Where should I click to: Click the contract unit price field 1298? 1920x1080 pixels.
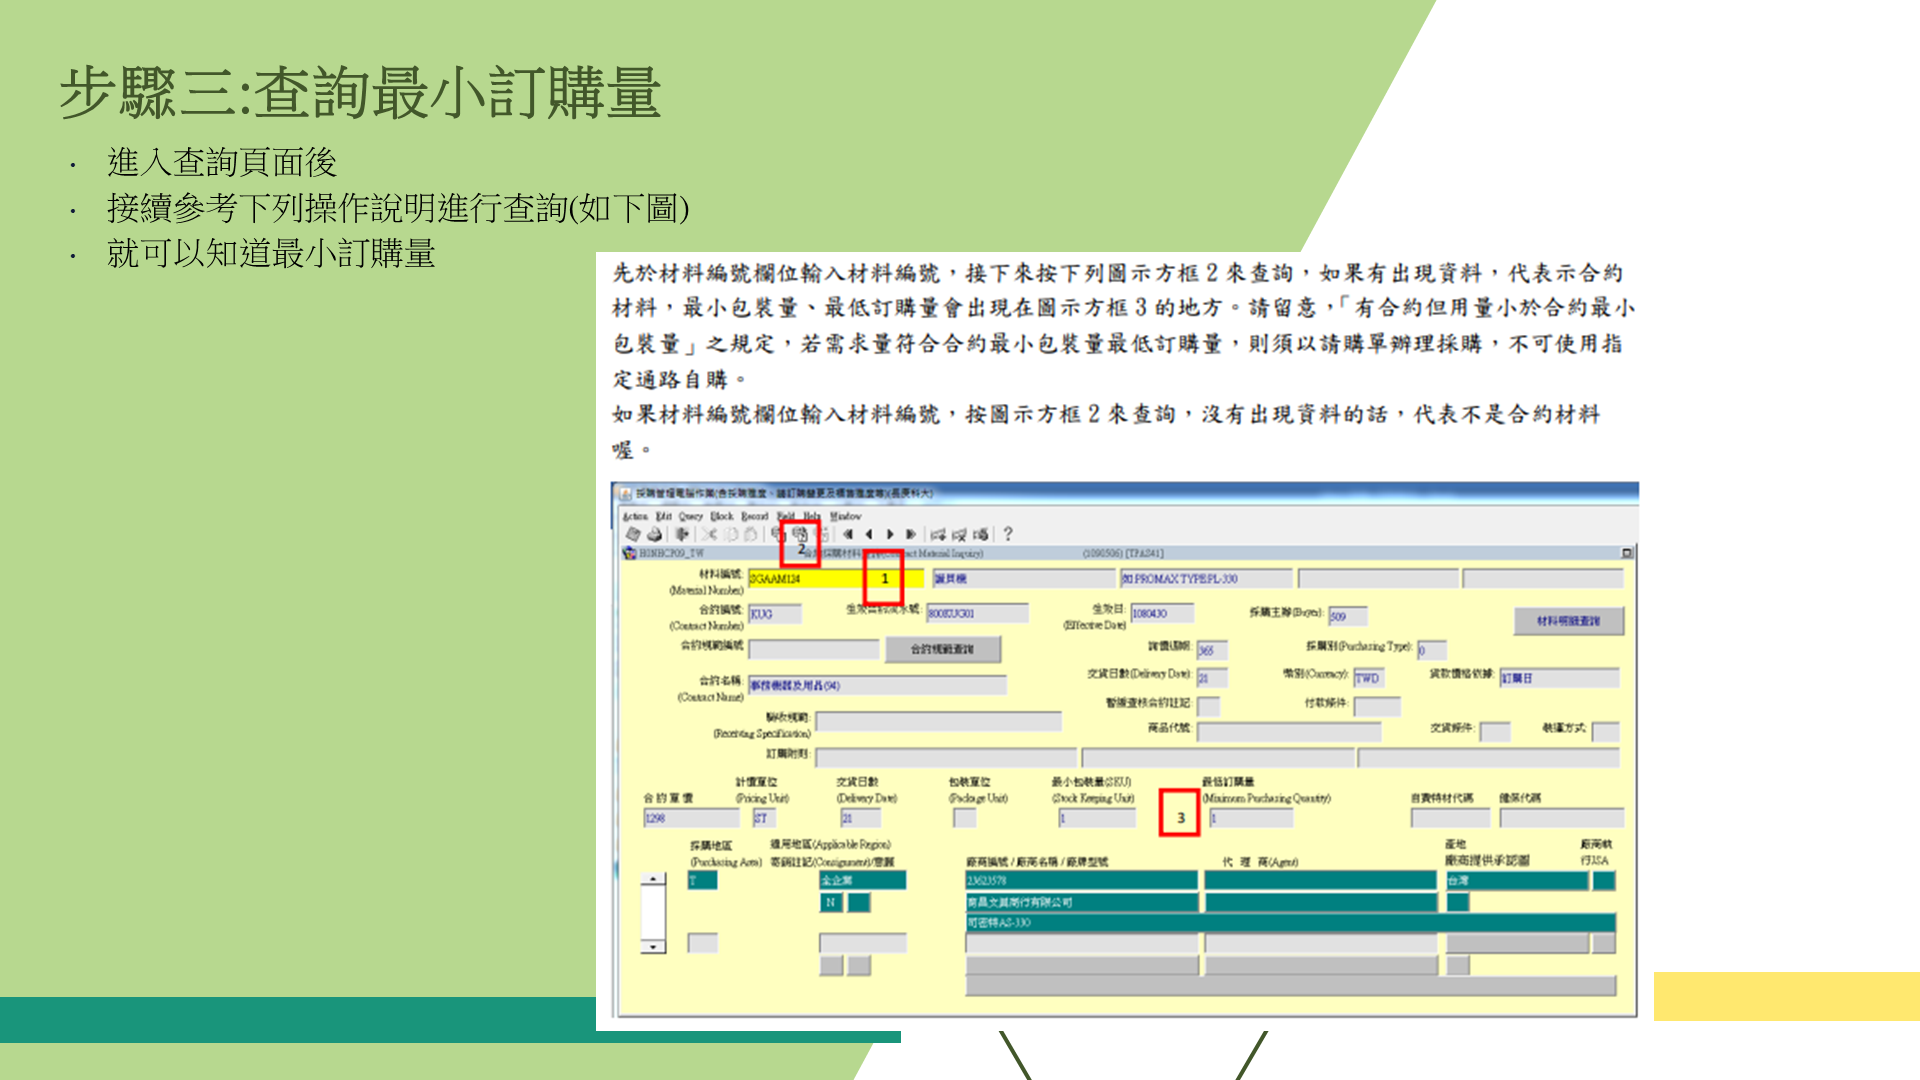pos(691,818)
